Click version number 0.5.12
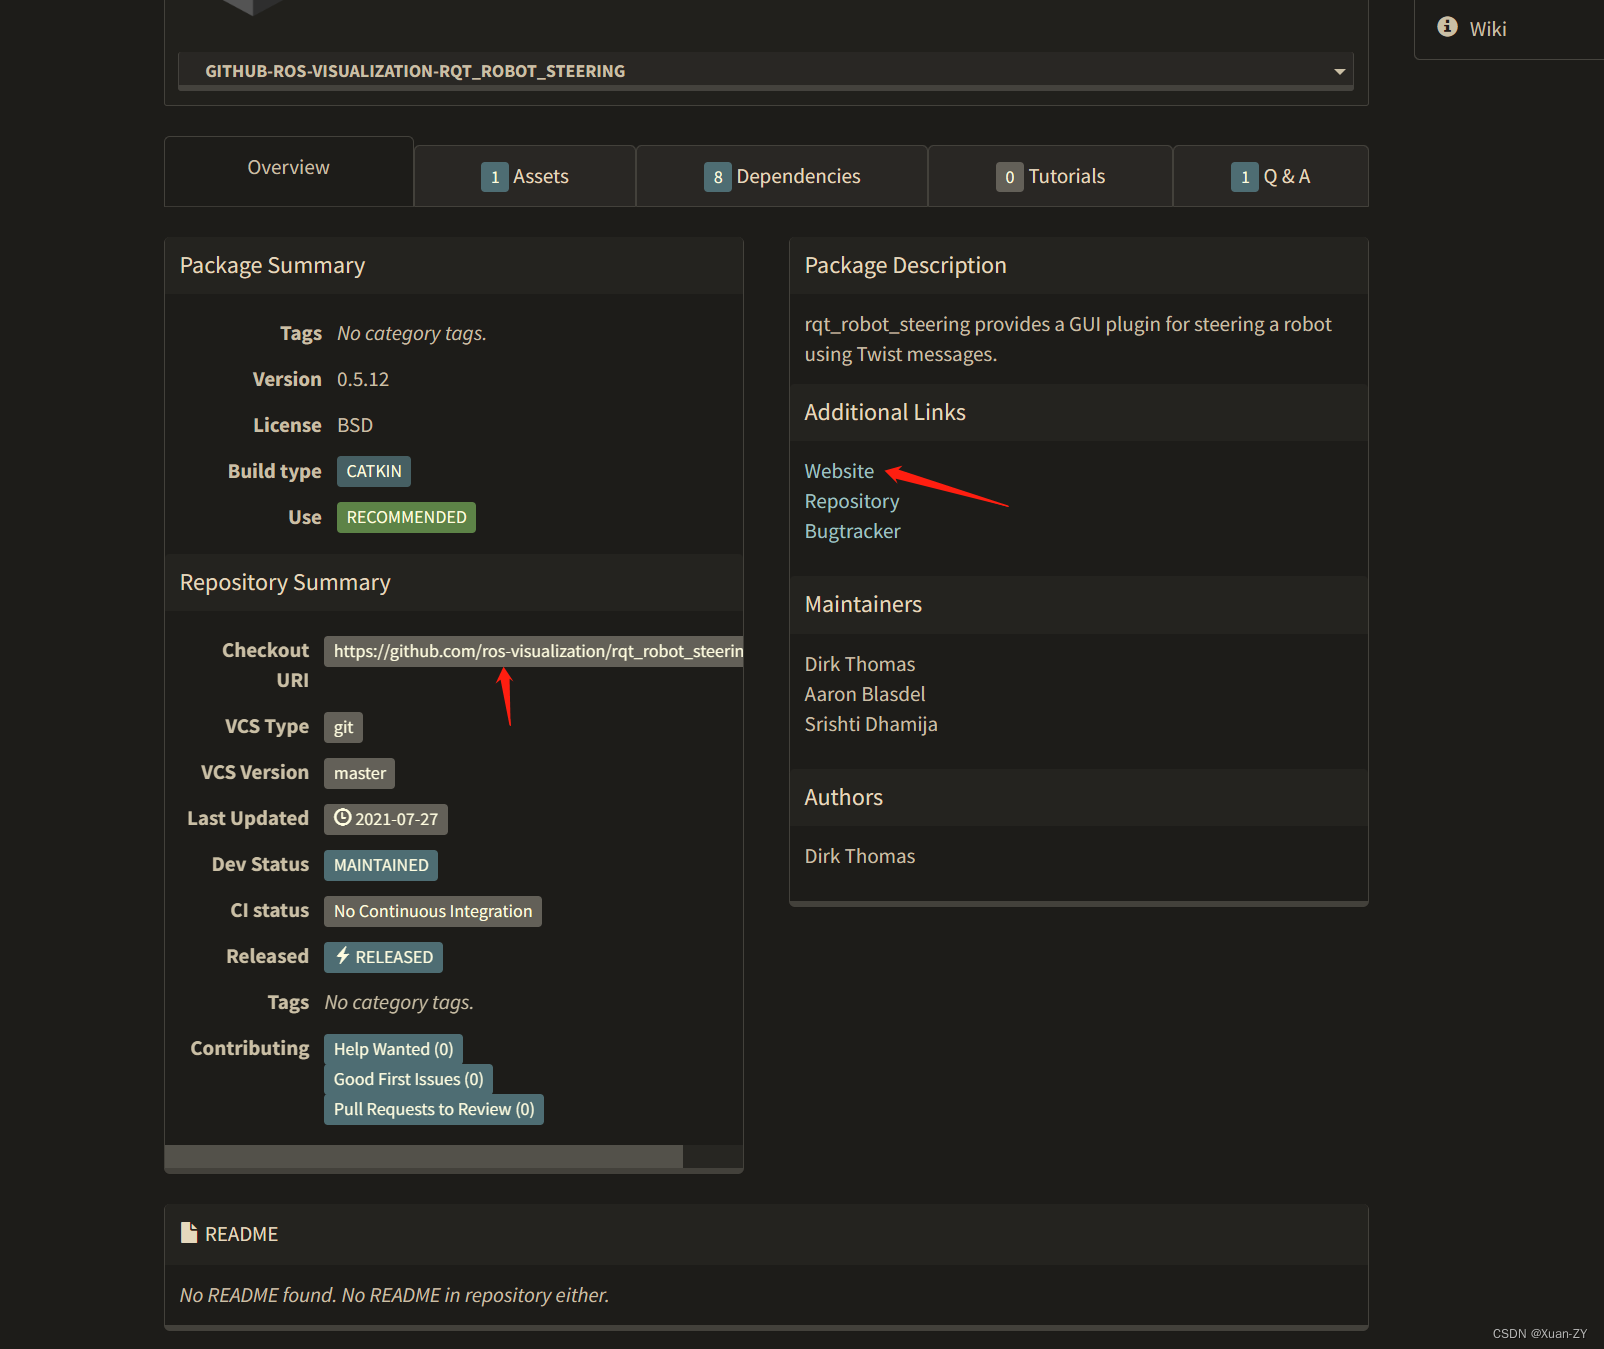The image size is (1604, 1349). tap(363, 379)
